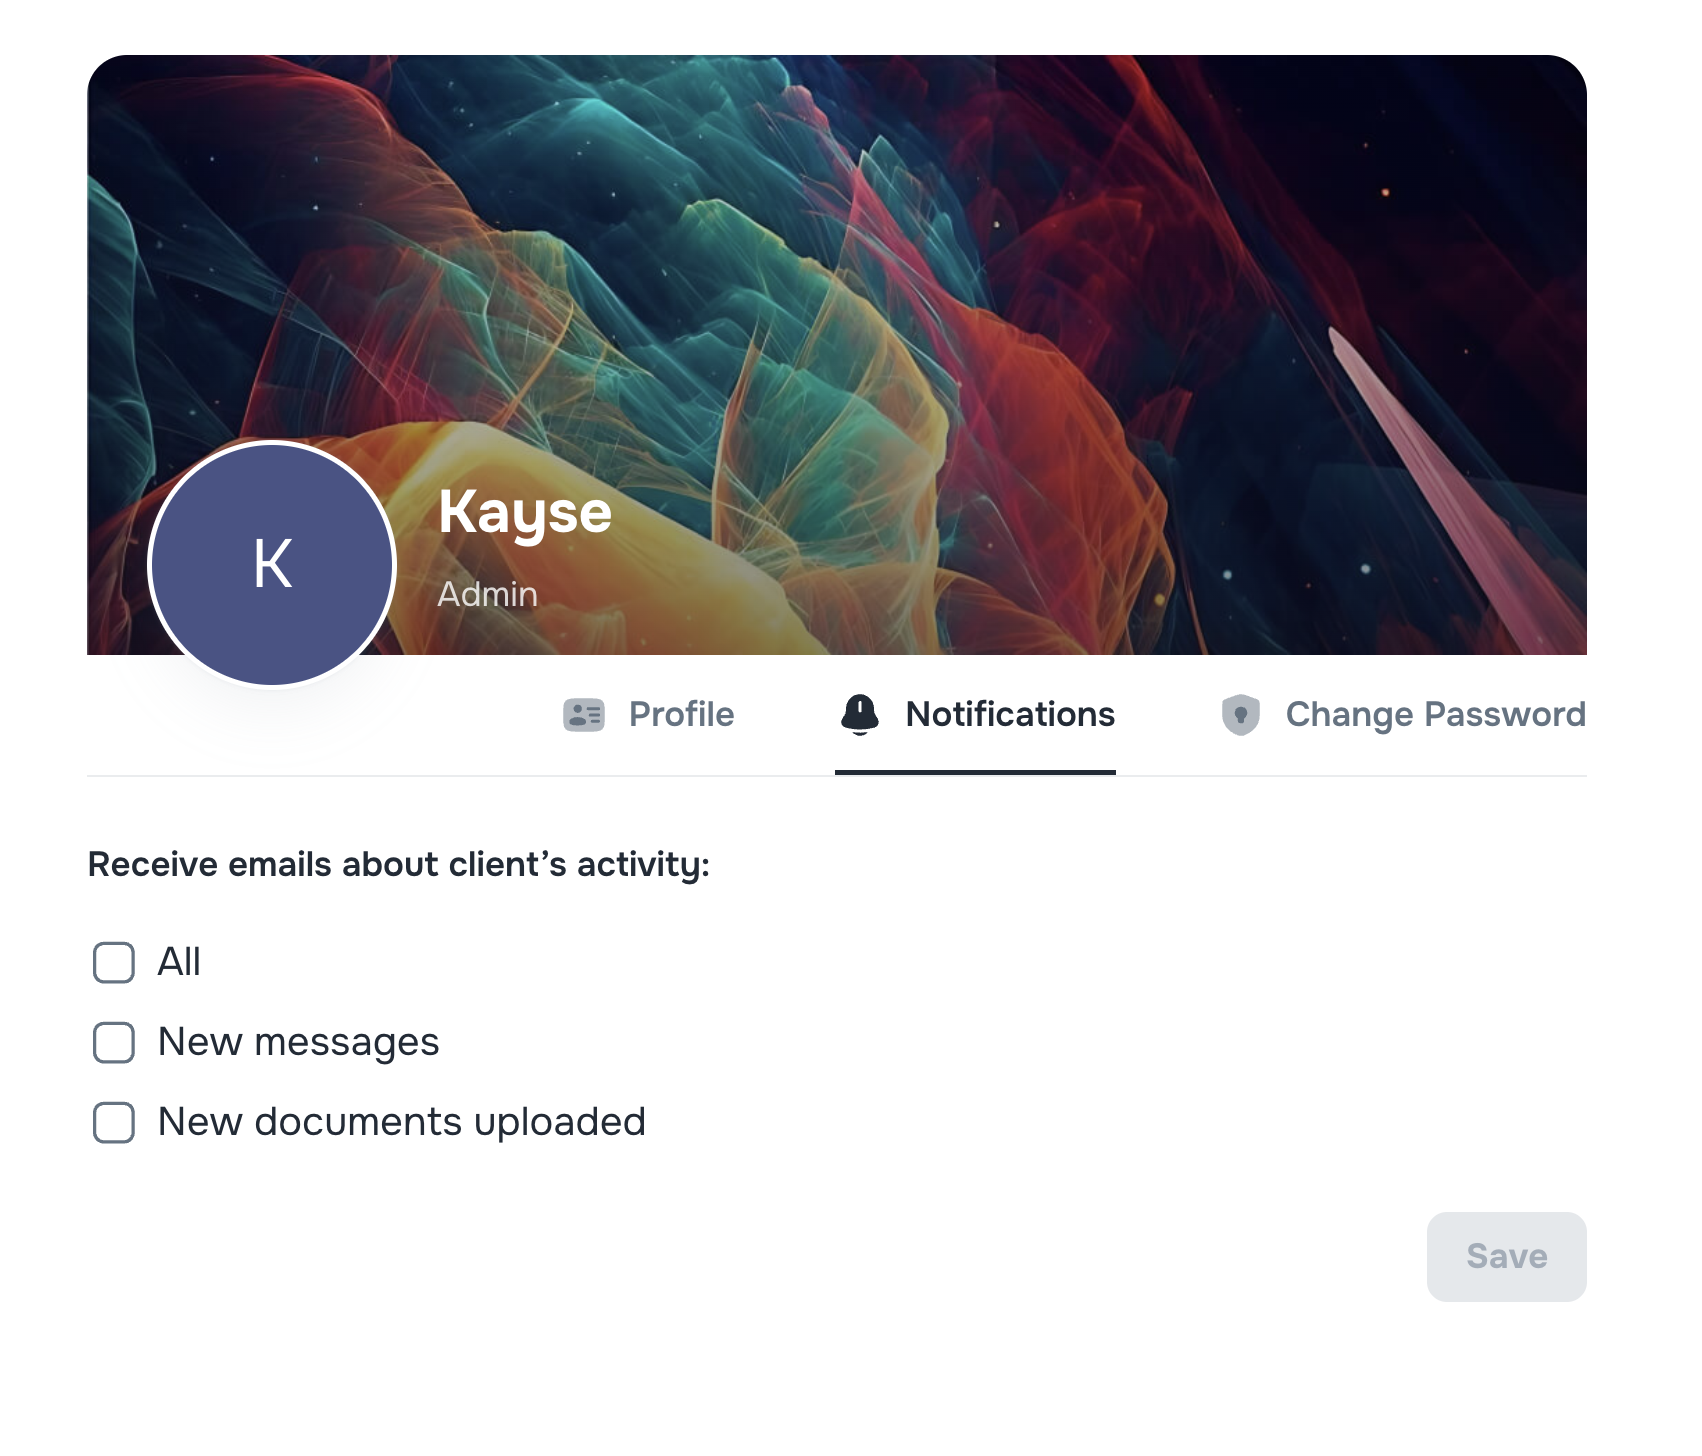Enable the All notifications checkbox
Screen dimensions: 1702x1456
[112, 961]
